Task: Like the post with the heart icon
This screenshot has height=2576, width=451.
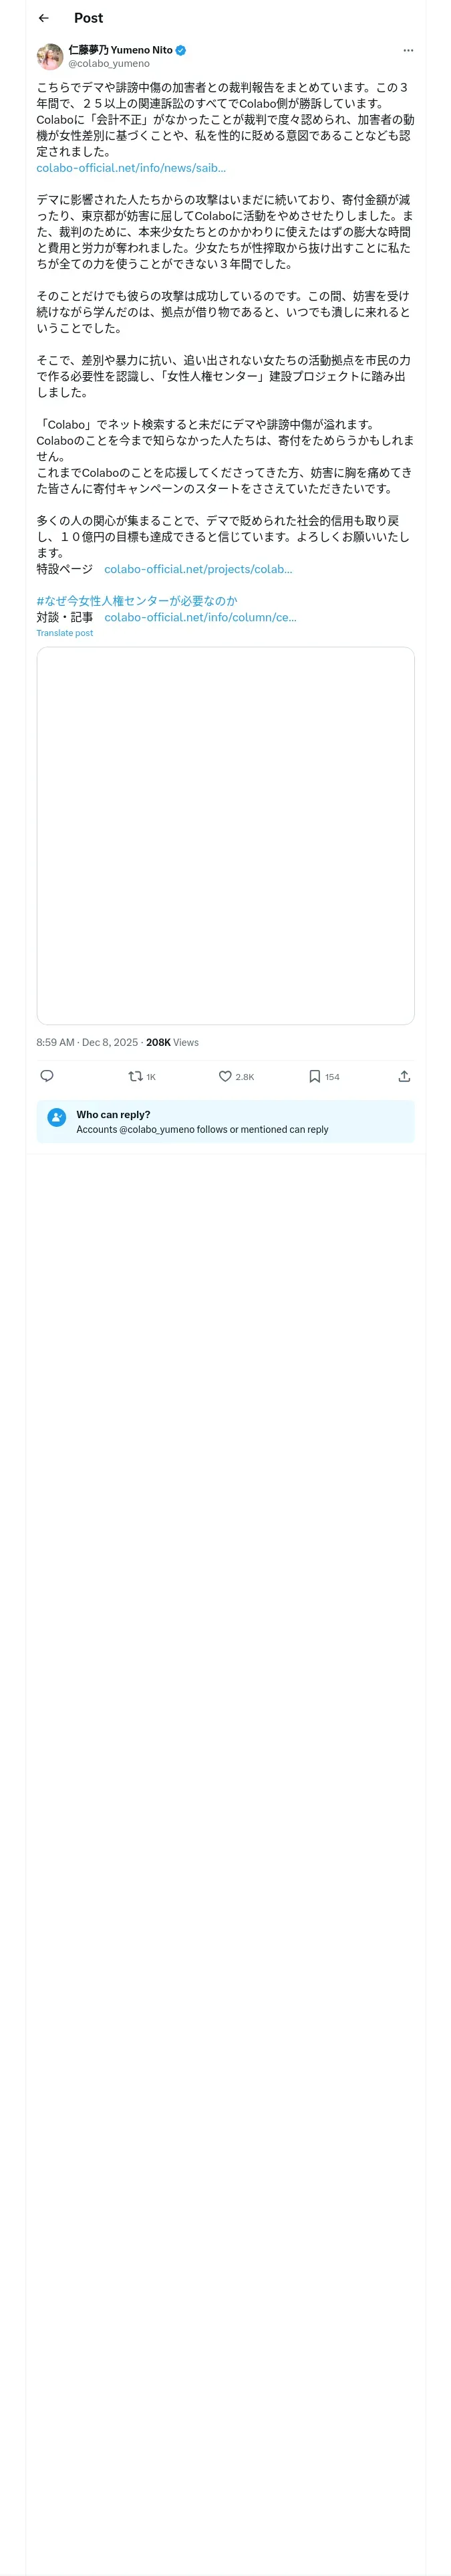Action: [225, 1076]
